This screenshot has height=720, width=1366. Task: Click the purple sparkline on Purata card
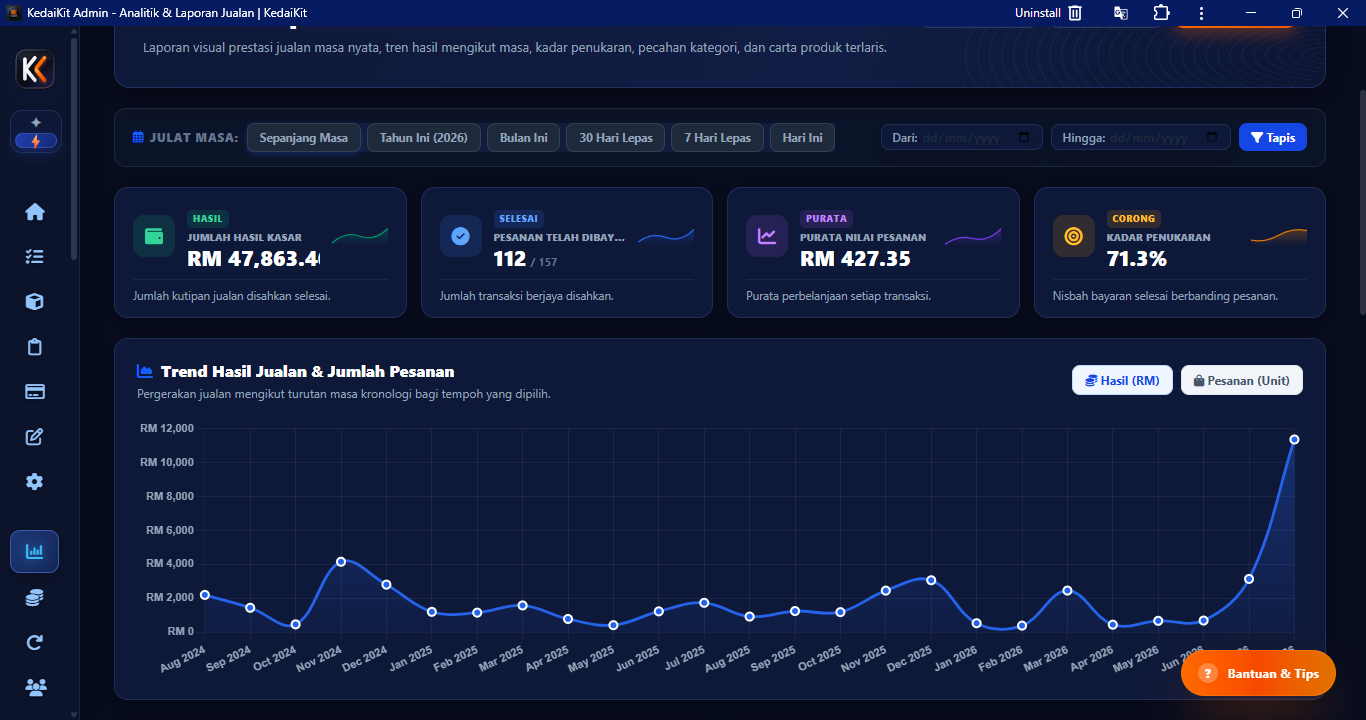pyautogui.click(x=973, y=235)
